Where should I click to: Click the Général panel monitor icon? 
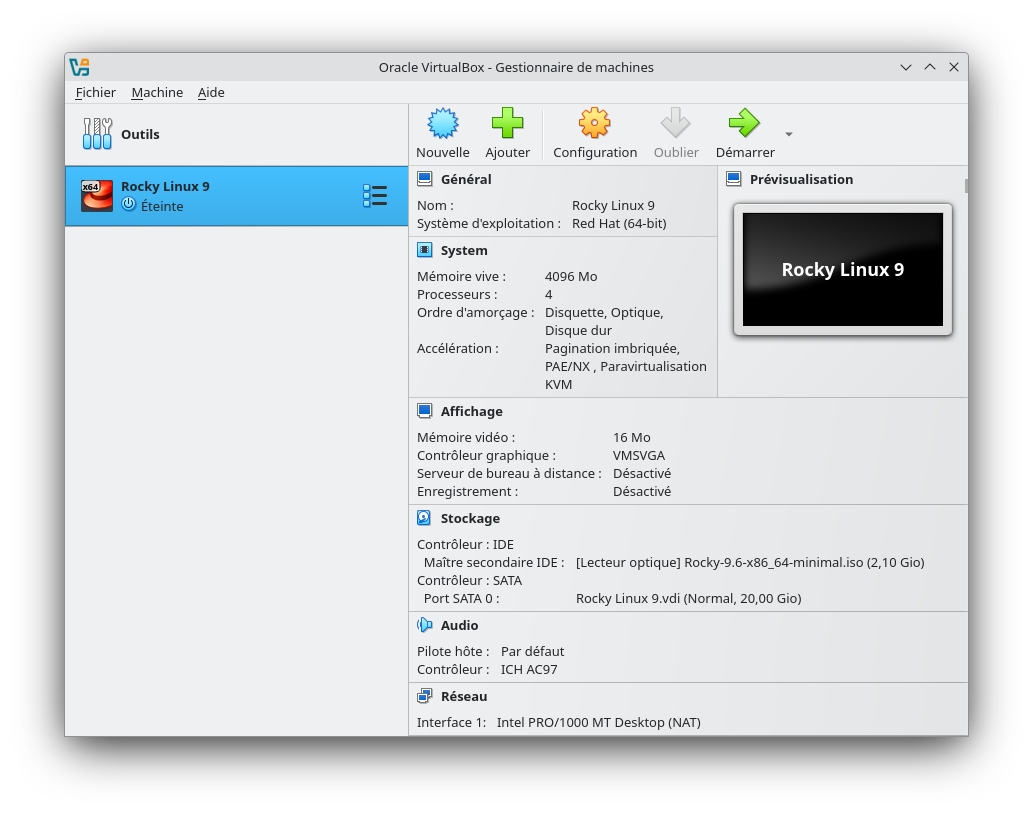pyautogui.click(x=425, y=178)
